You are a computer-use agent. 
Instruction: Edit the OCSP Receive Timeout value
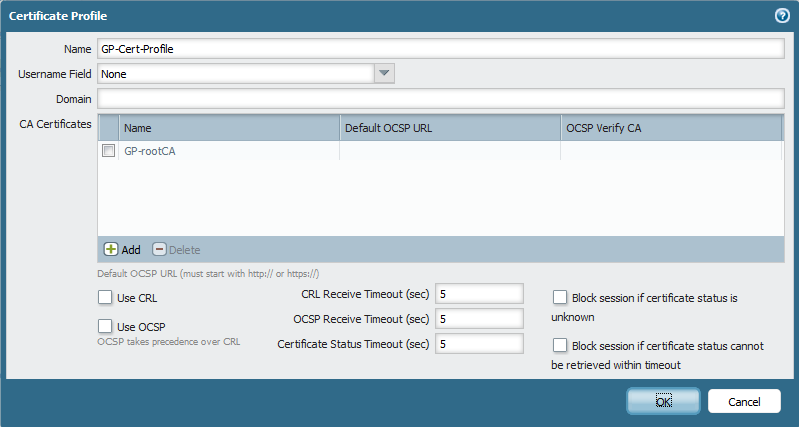coord(479,319)
